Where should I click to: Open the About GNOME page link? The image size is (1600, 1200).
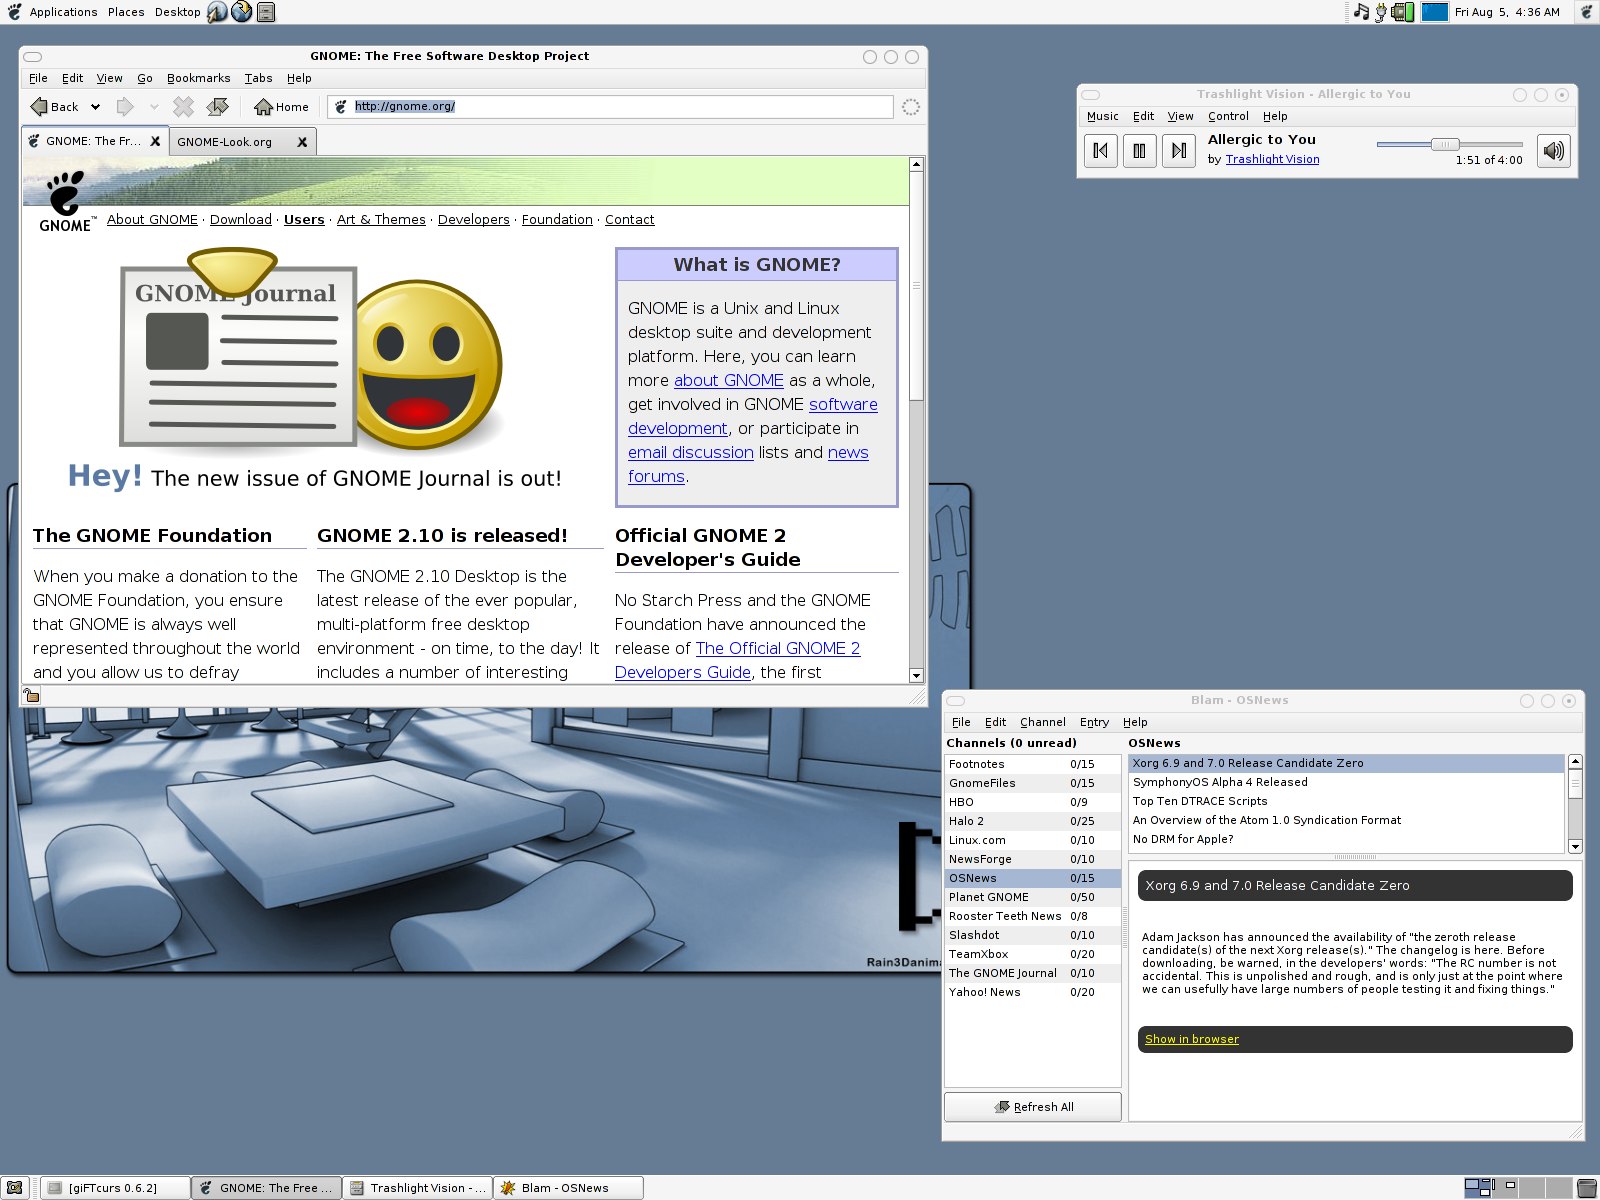click(152, 220)
